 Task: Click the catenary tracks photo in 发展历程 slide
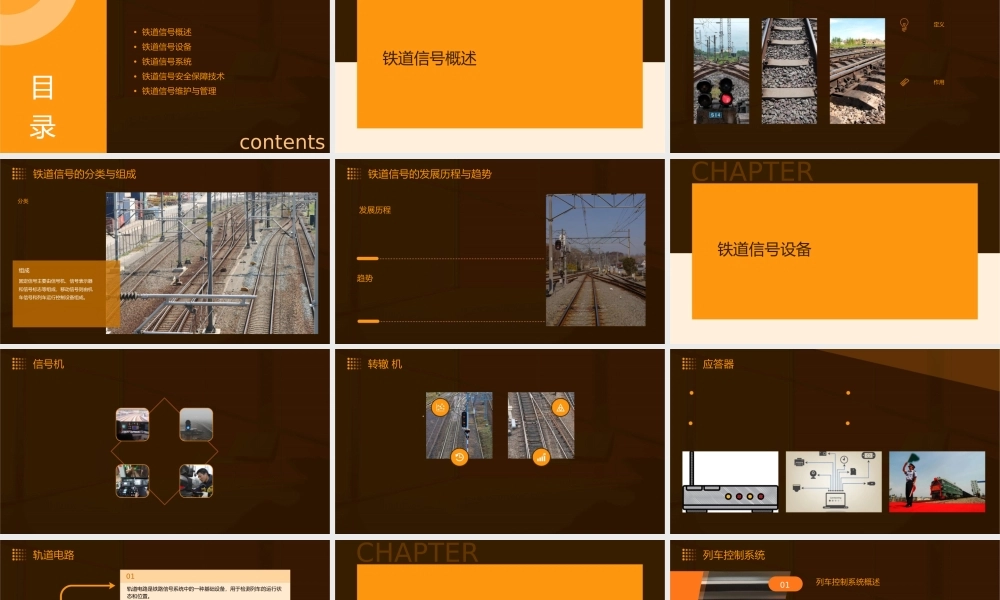596,260
